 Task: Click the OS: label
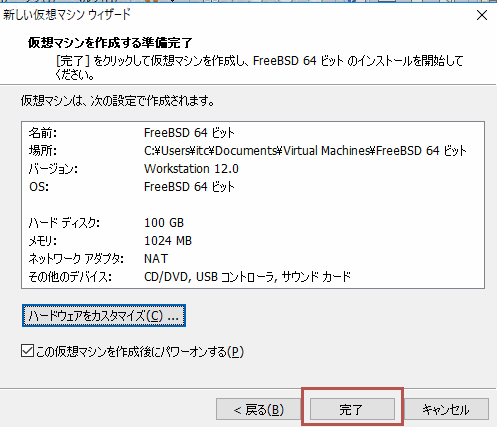(x=39, y=187)
